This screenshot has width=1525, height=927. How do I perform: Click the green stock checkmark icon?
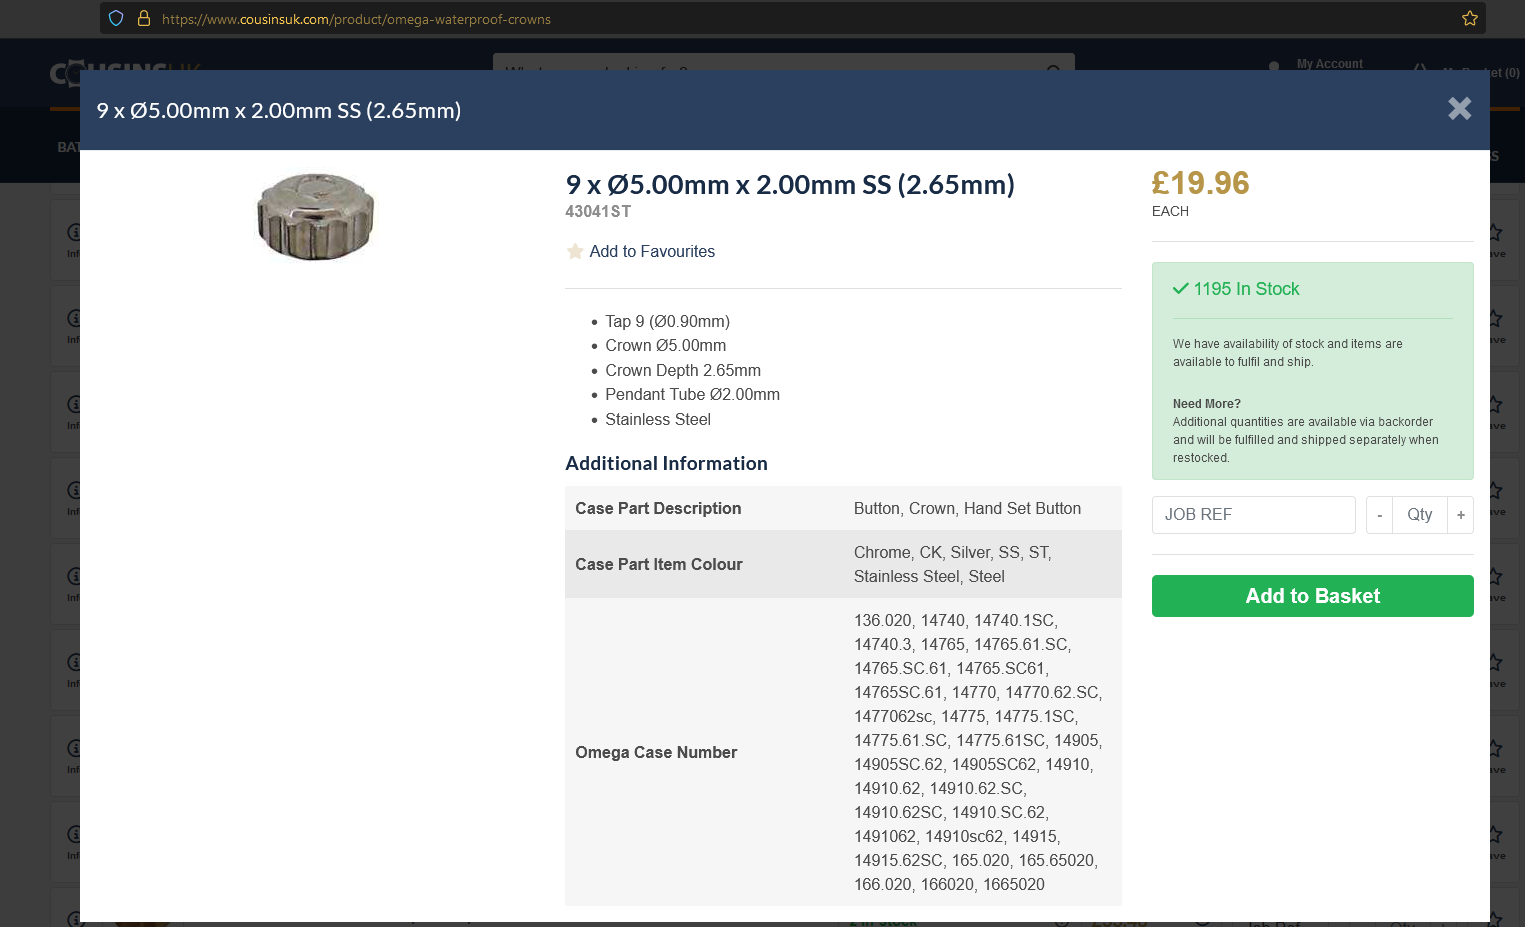click(x=1181, y=289)
